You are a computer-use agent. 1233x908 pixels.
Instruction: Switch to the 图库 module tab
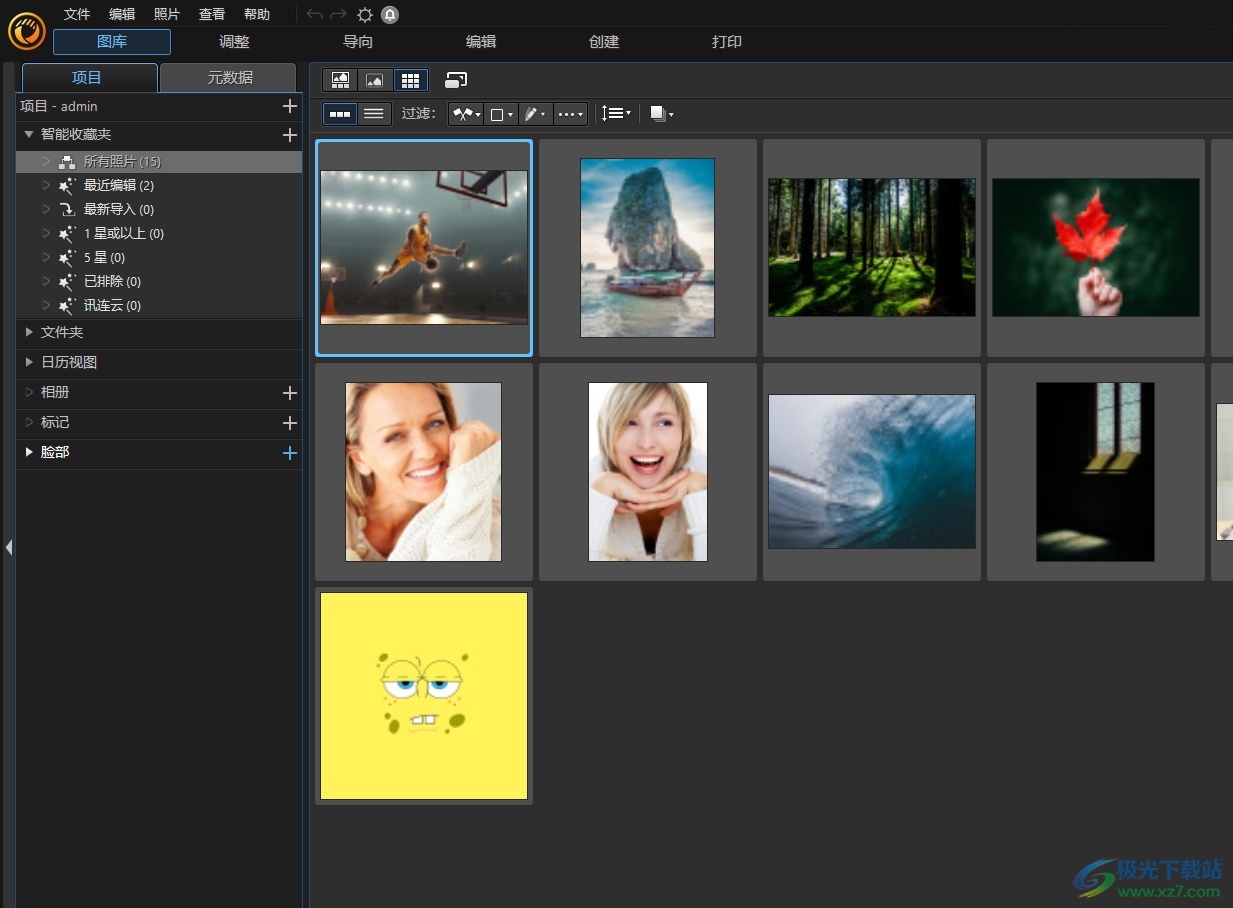click(112, 42)
